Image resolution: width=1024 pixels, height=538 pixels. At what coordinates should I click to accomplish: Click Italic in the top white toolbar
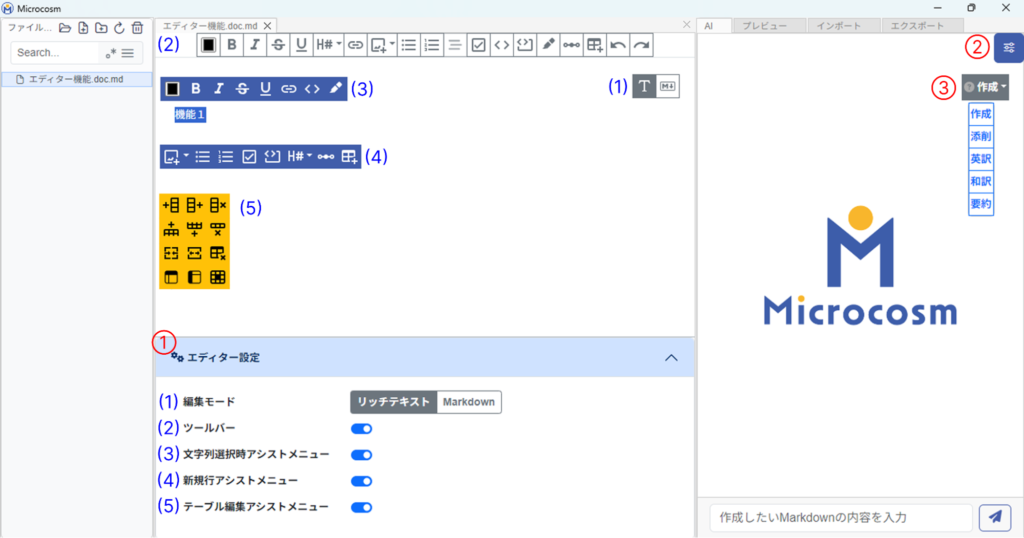(x=255, y=45)
